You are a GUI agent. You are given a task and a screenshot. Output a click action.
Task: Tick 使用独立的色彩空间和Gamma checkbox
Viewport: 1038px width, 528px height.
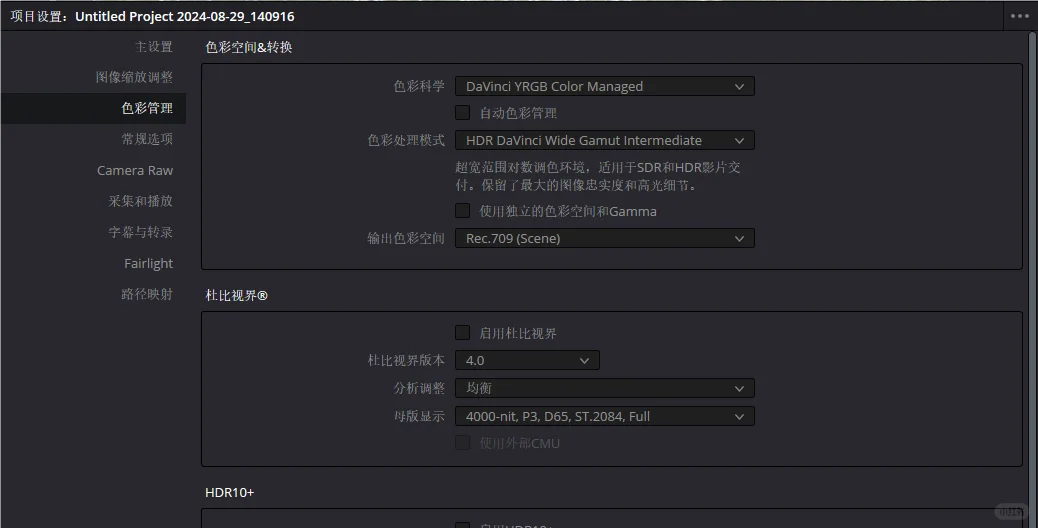(x=463, y=211)
